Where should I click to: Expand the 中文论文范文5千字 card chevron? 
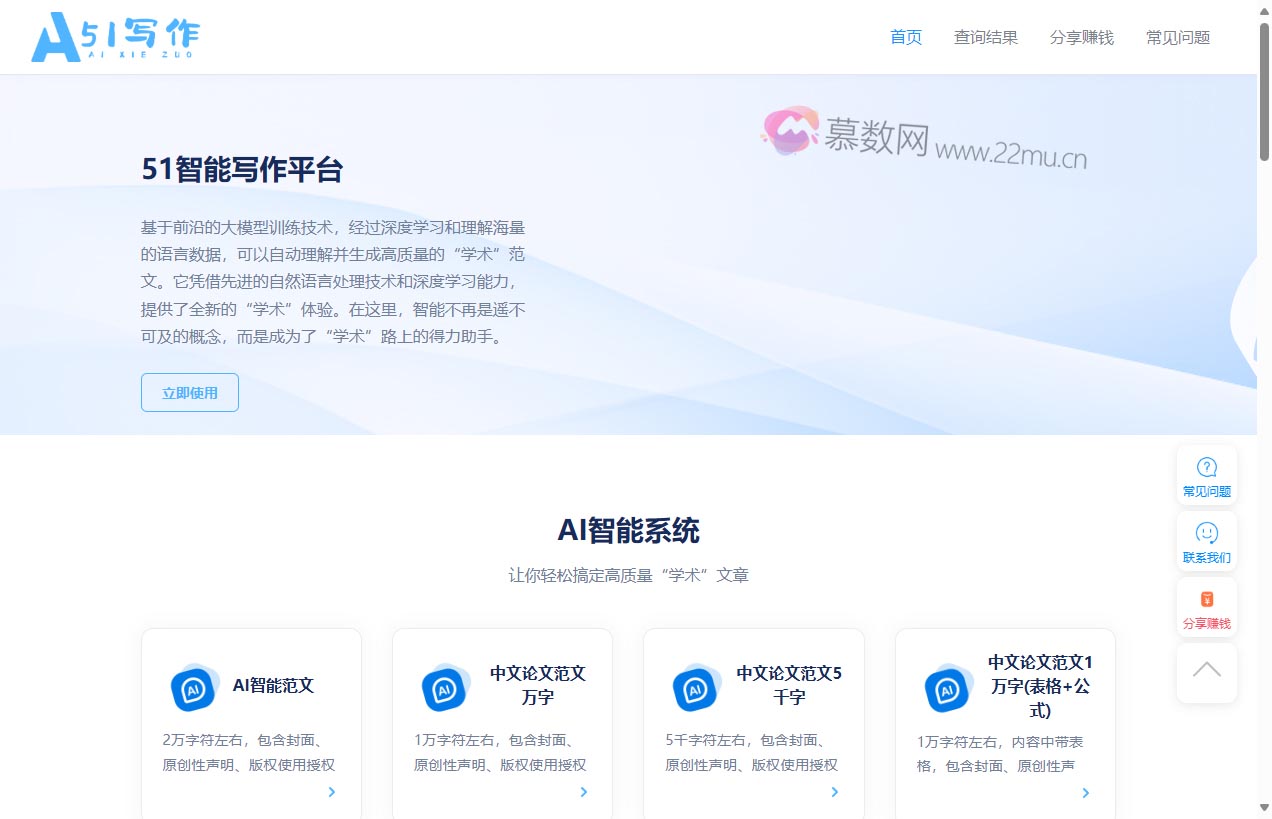pyautogui.click(x=835, y=792)
